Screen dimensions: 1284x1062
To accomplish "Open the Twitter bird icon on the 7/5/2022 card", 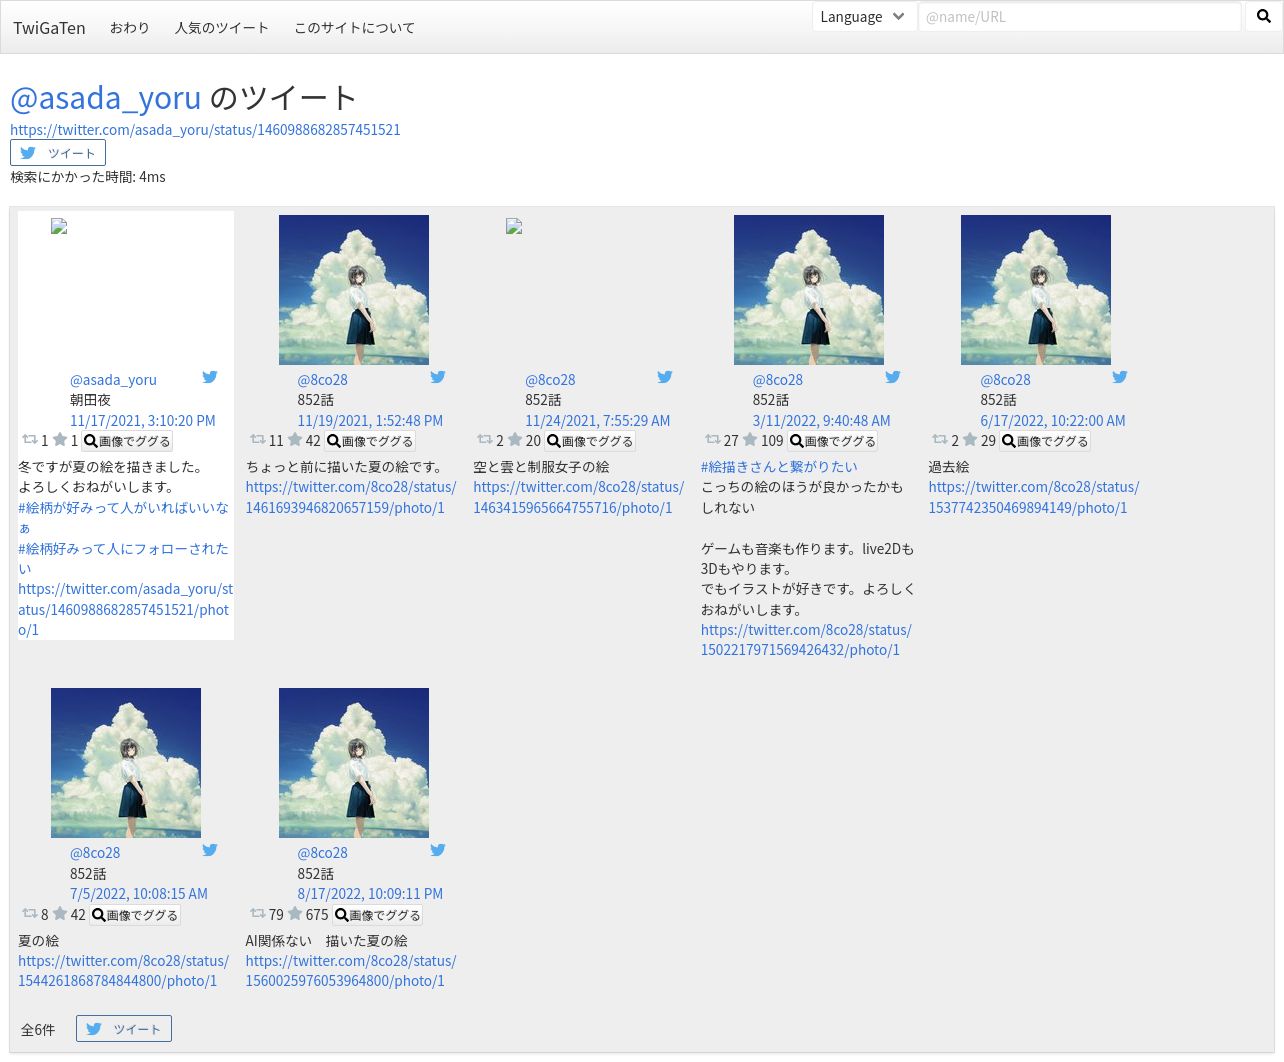I will 210,850.
